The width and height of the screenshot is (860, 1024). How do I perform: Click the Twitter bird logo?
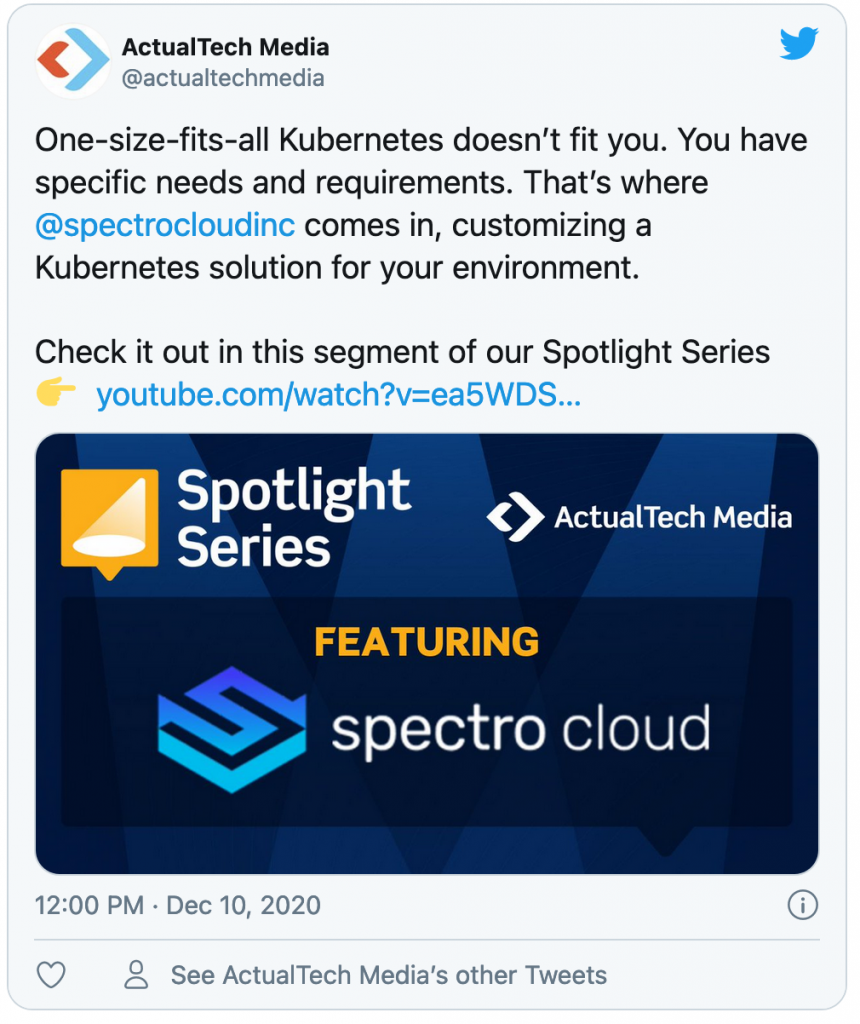coord(799,43)
